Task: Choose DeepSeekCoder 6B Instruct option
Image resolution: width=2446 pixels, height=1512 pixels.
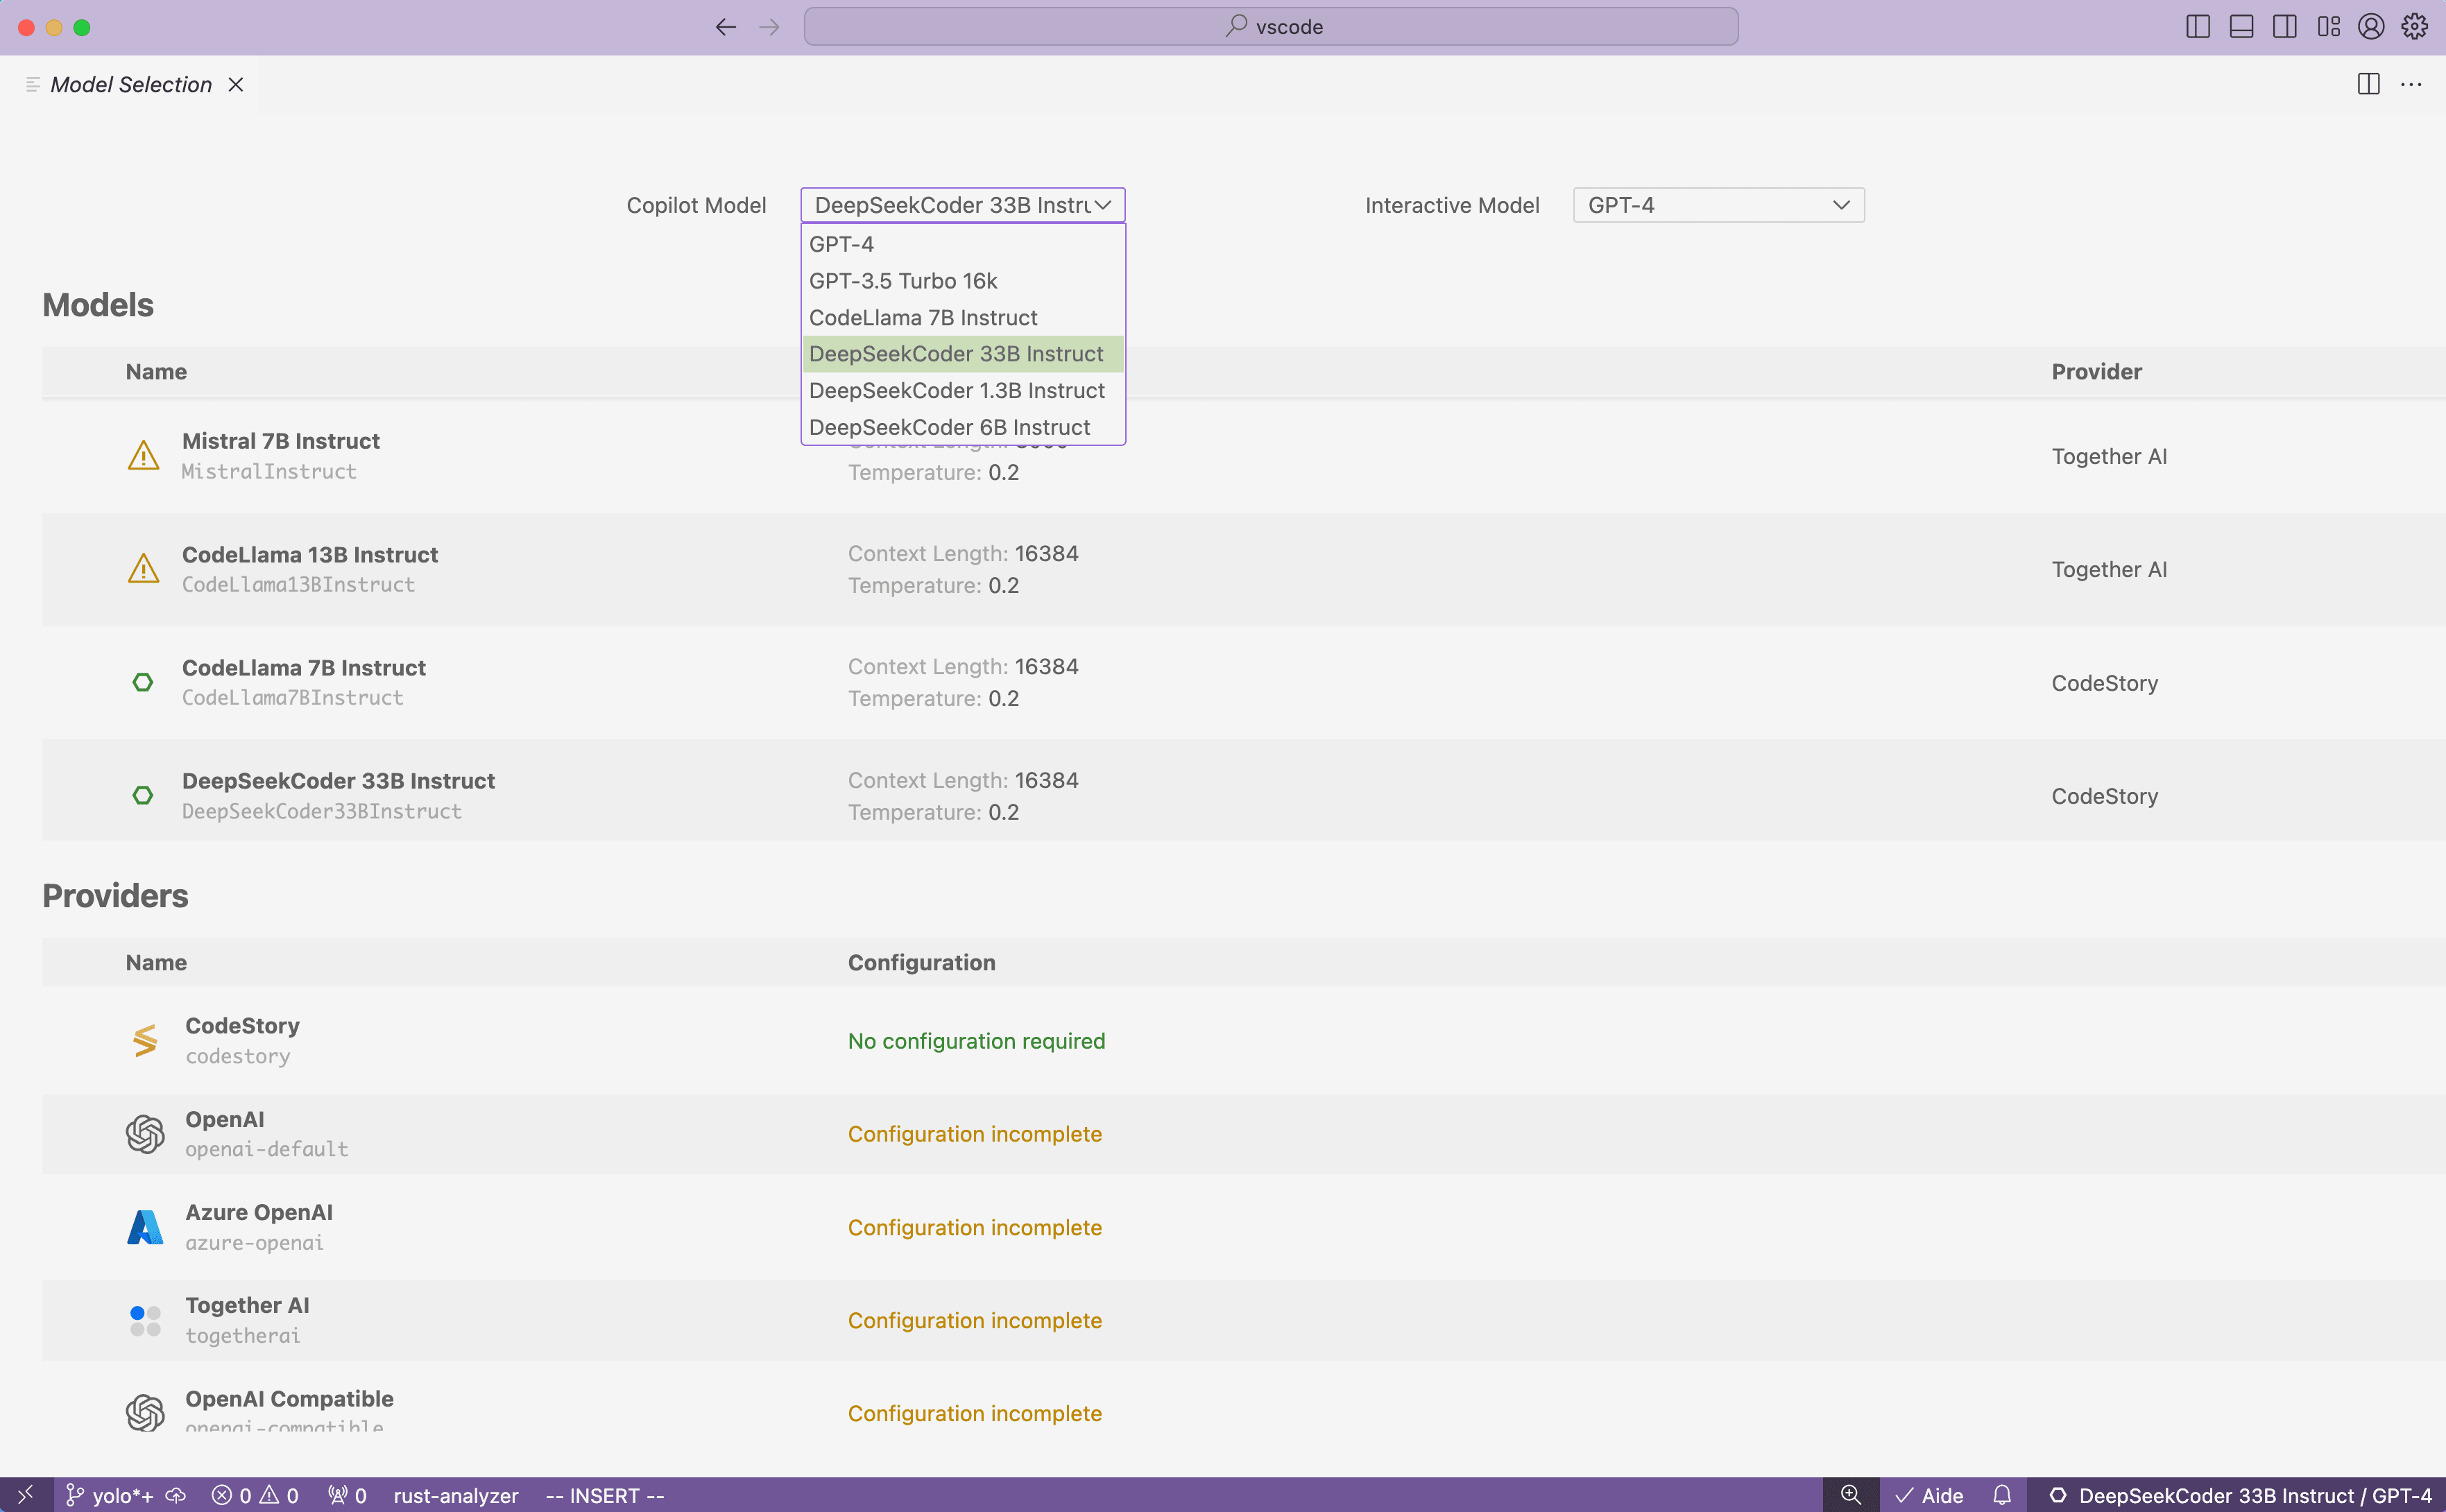Action: [x=963, y=427]
